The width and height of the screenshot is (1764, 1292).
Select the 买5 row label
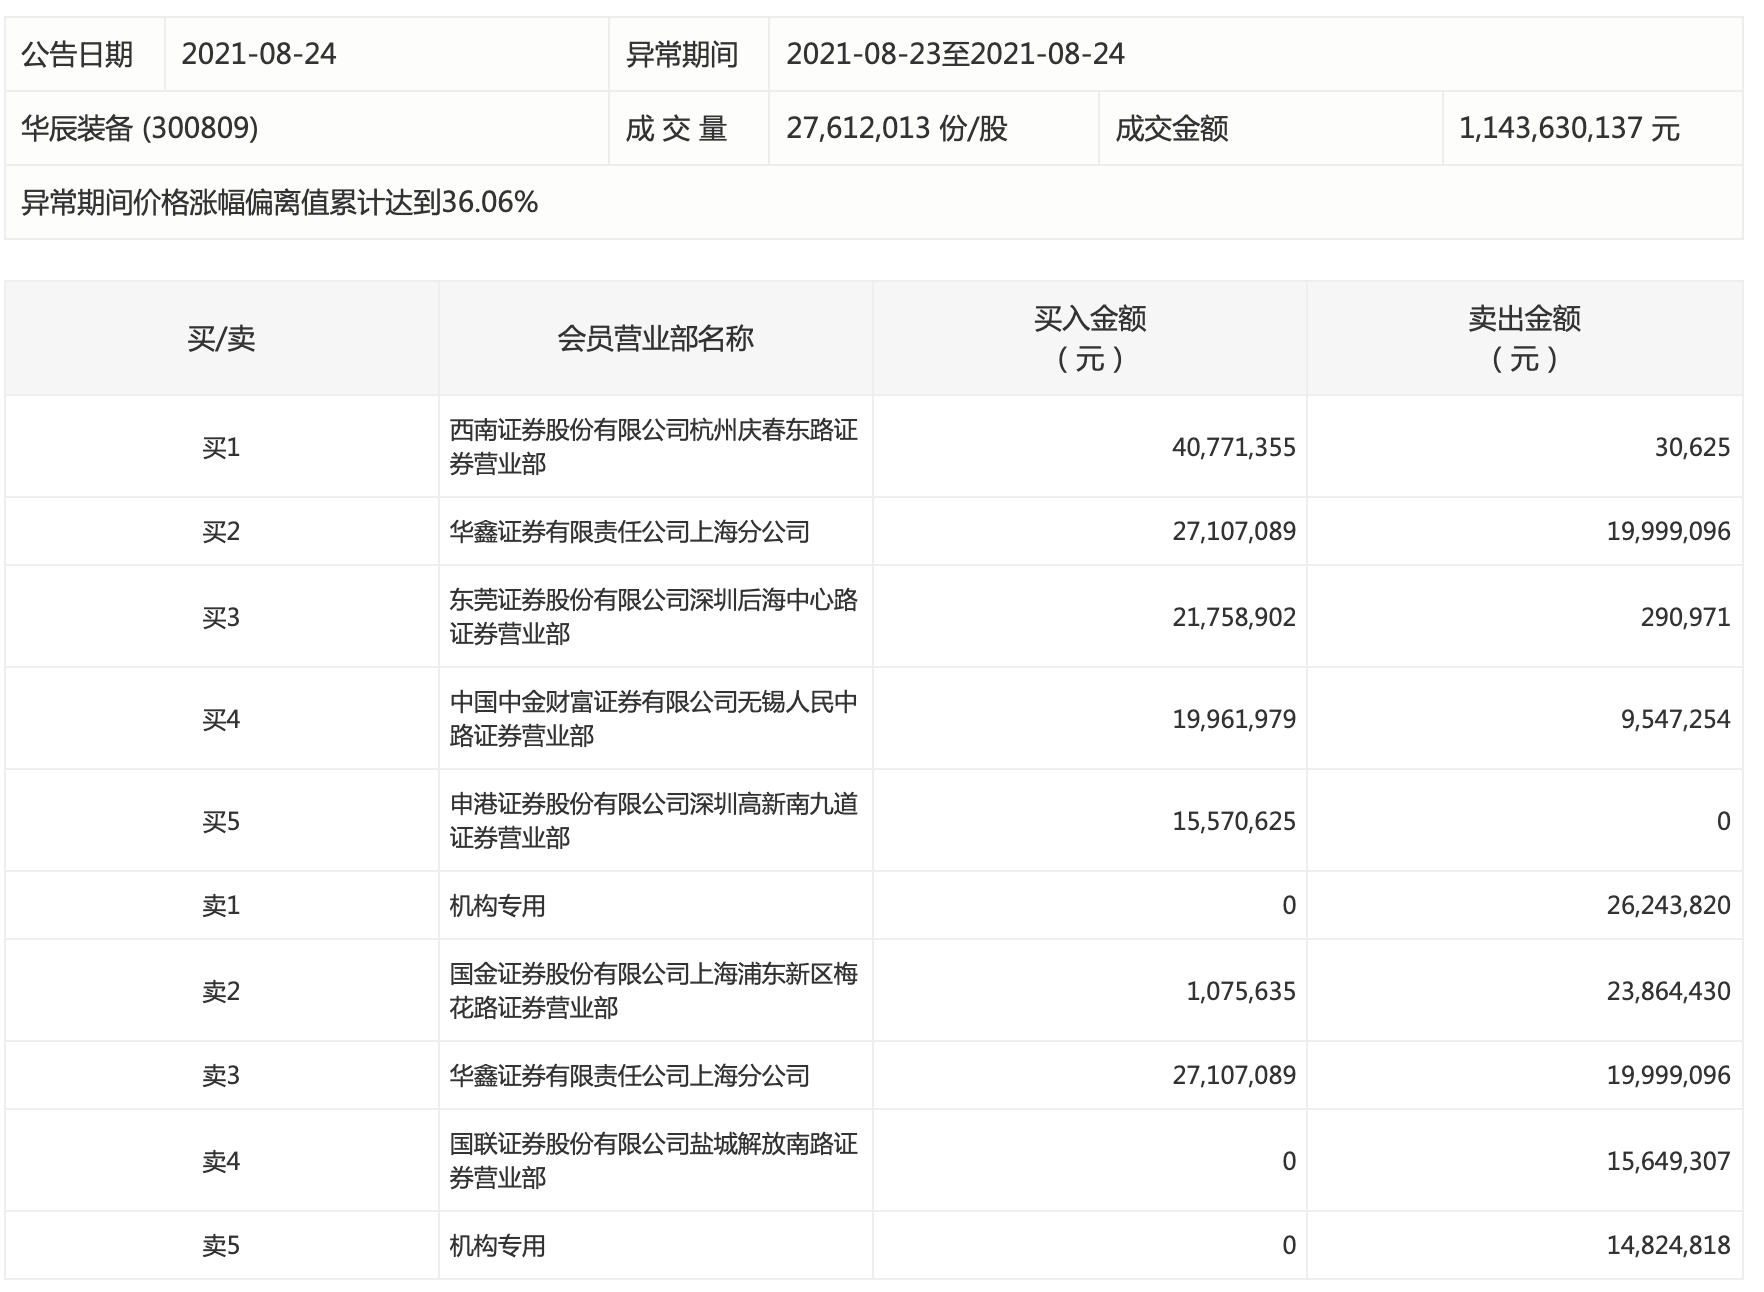pos(221,821)
